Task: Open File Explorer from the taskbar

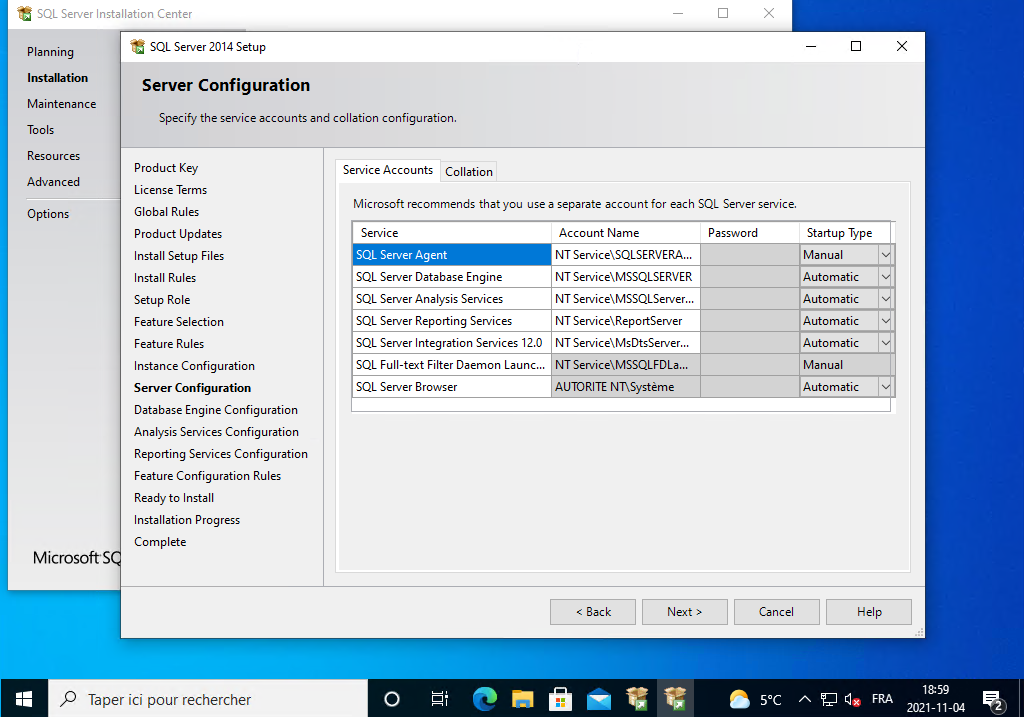Action: [x=522, y=699]
